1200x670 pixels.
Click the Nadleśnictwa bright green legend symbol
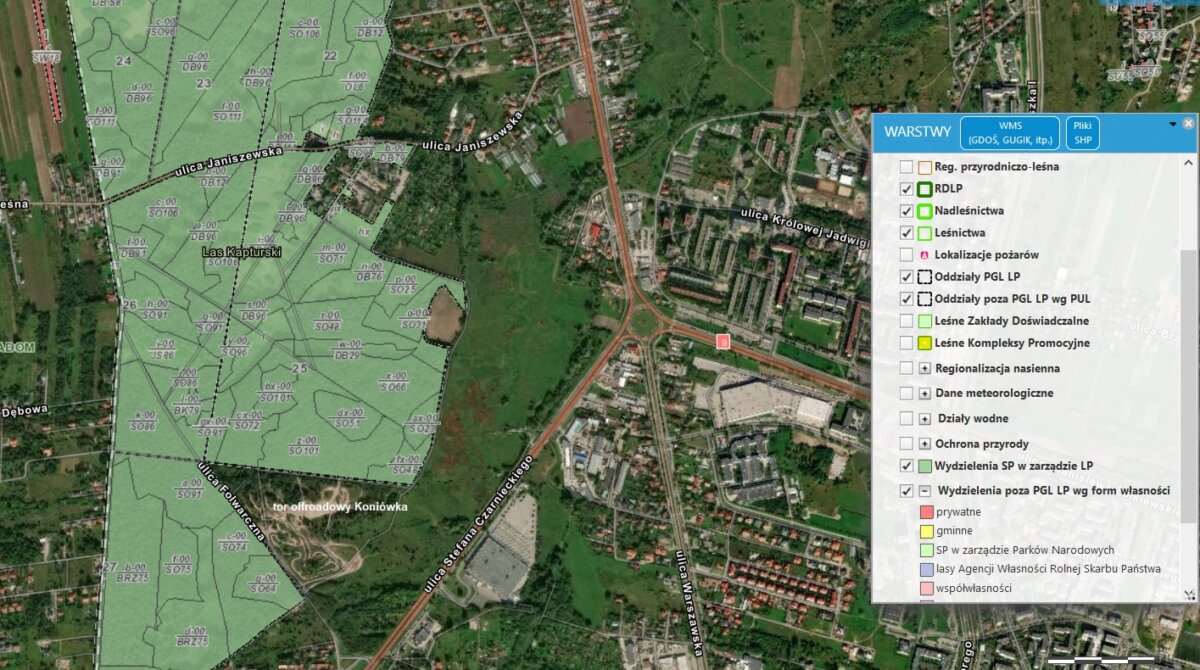point(925,211)
